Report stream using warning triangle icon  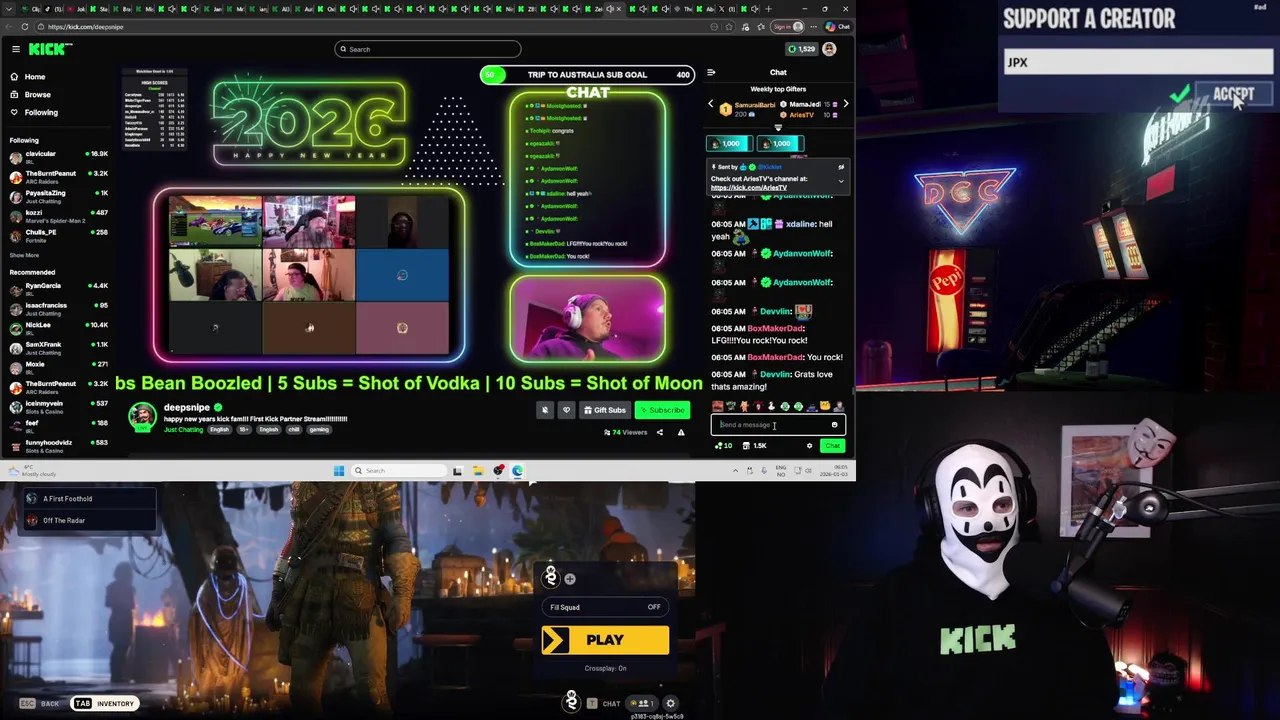681,433
